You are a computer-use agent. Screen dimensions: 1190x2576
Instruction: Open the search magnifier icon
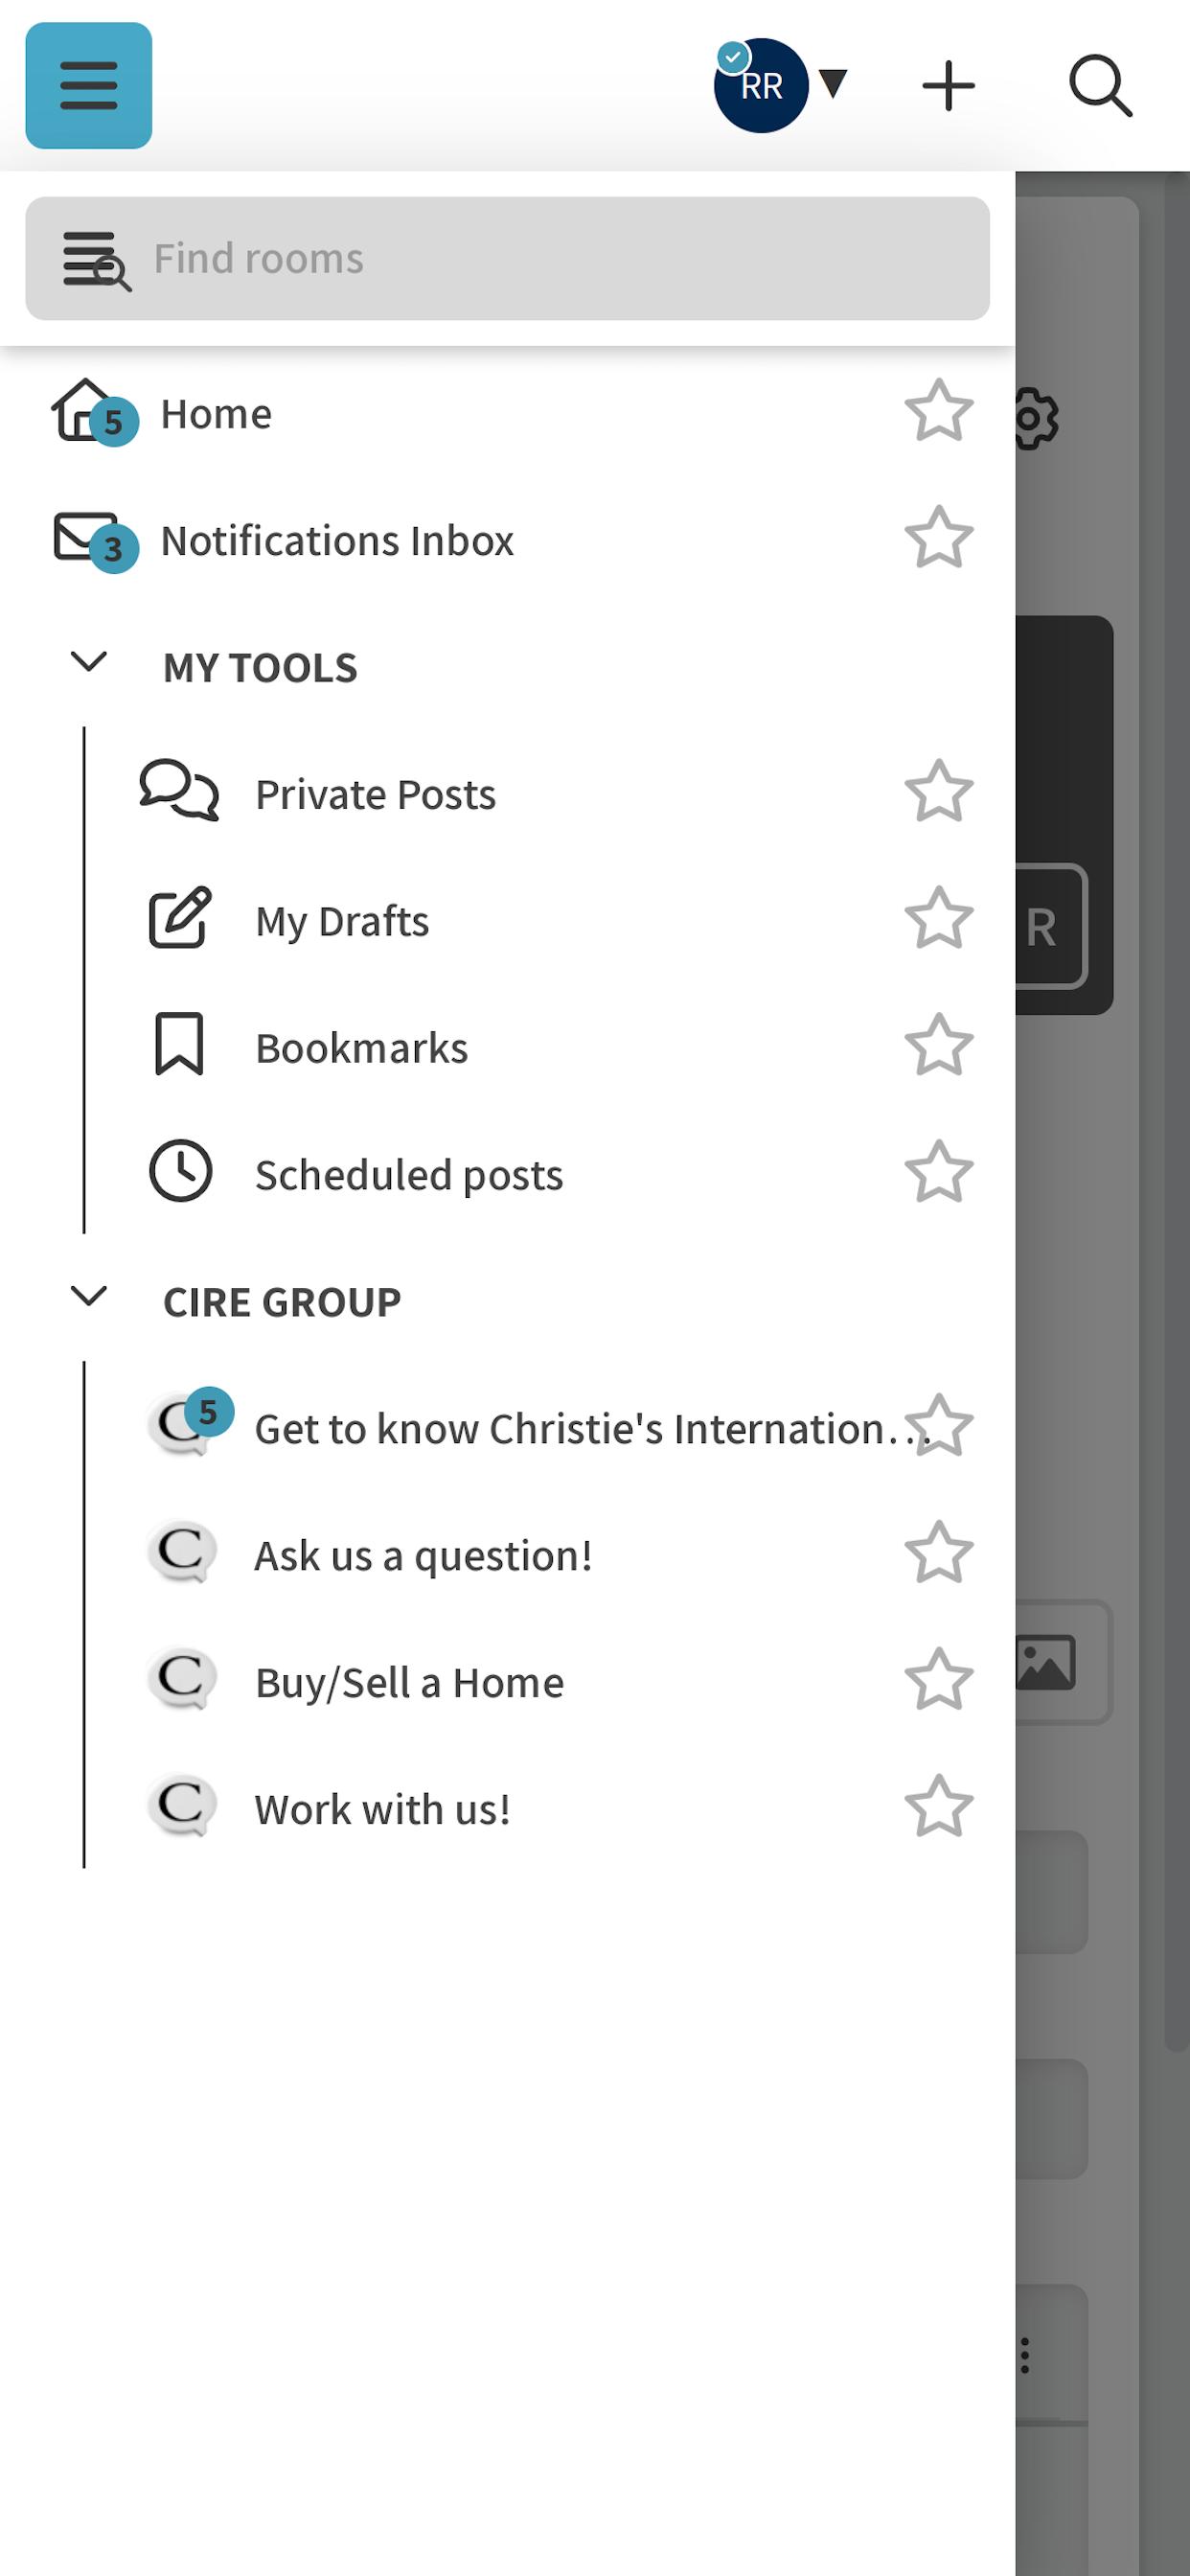click(1100, 85)
